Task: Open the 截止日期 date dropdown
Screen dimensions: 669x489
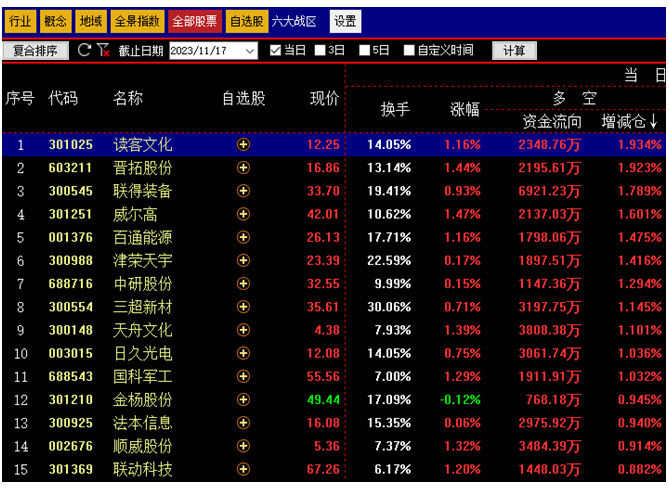Action: (250, 51)
